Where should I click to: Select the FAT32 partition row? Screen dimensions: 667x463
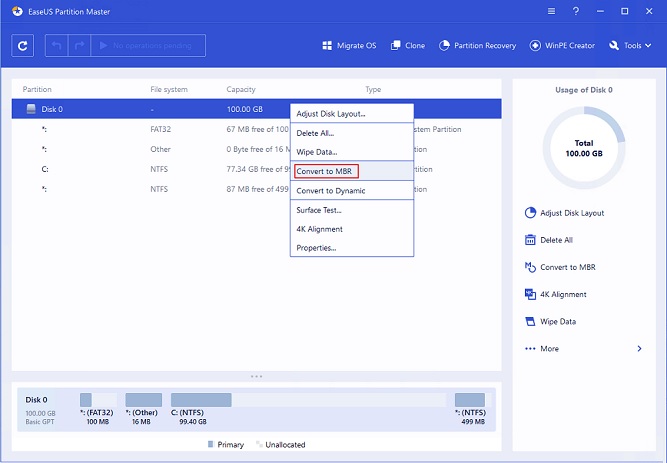click(257, 129)
